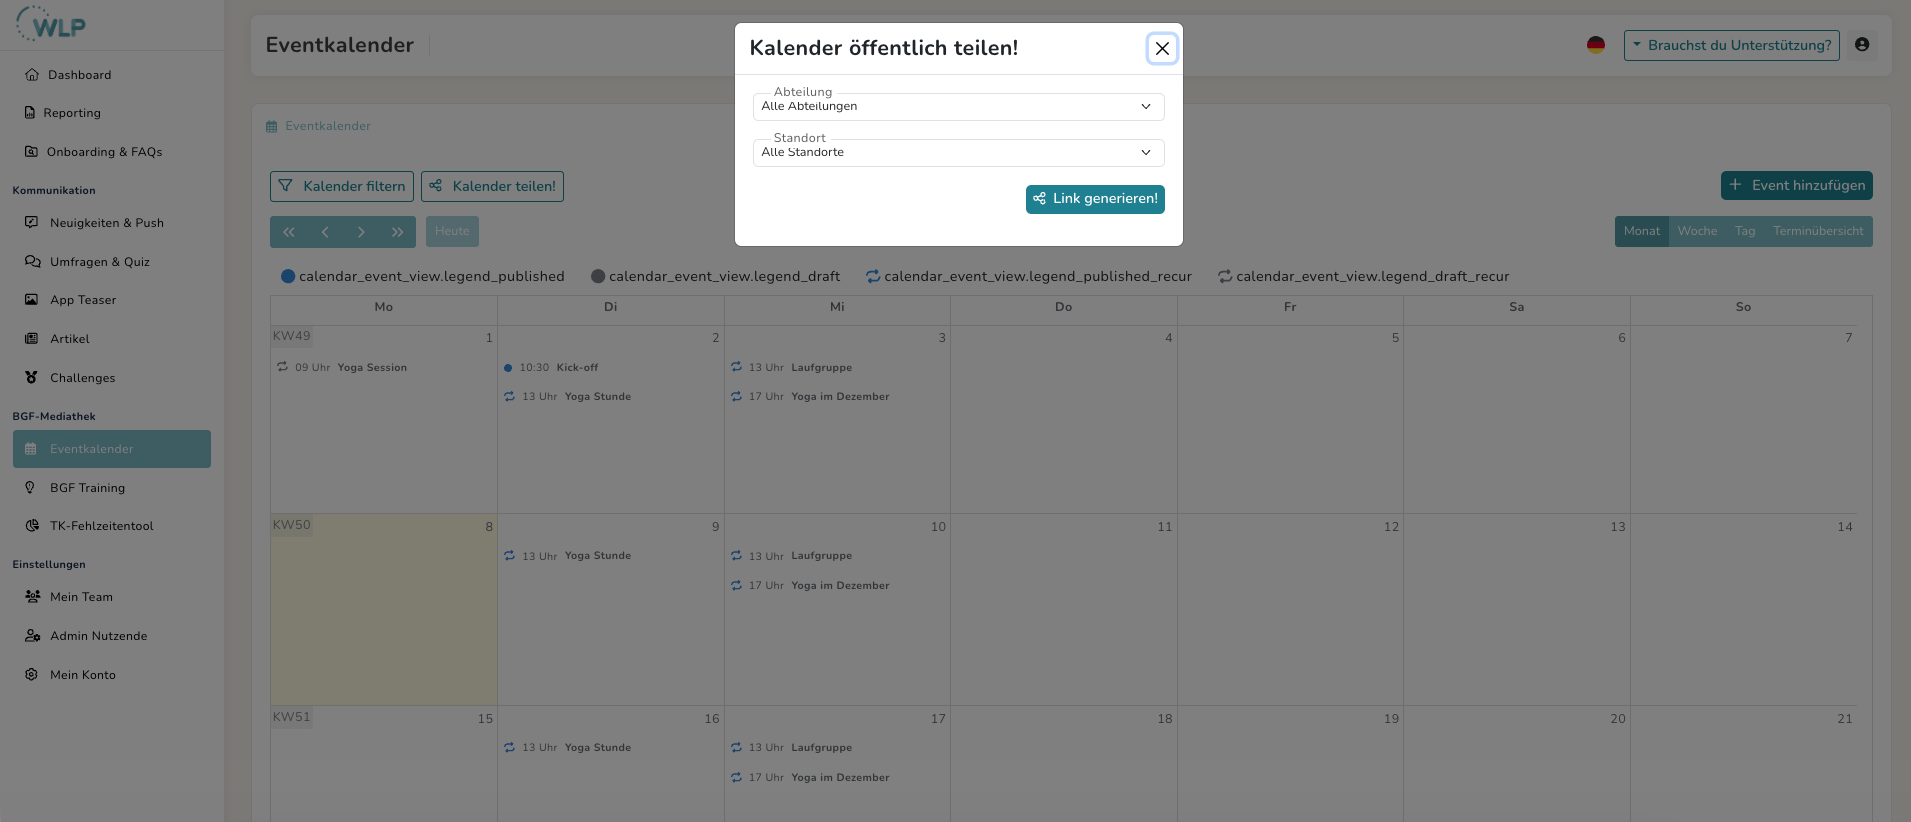The height and width of the screenshot is (822, 1911).
Task: Click the KW50 week label
Action: click(x=292, y=526)
